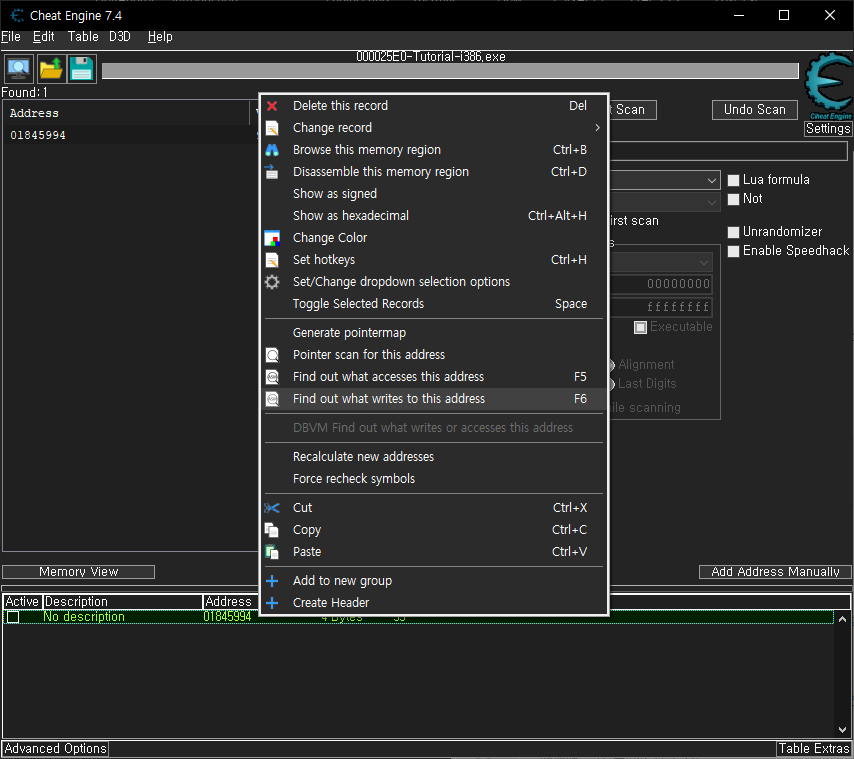Screen dimensions: 854x759
Task: Open Table Extras
Action: pos(814,749)
